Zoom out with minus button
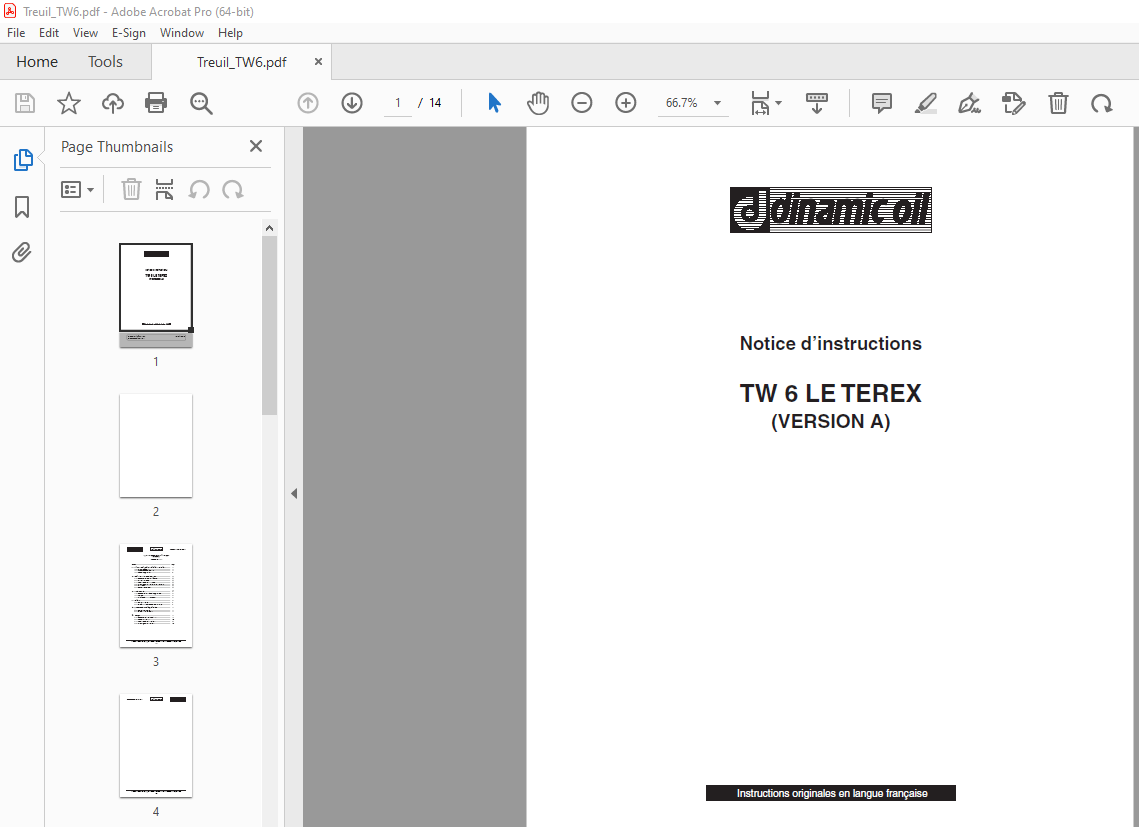1139x827 pixels. point(582,103)
